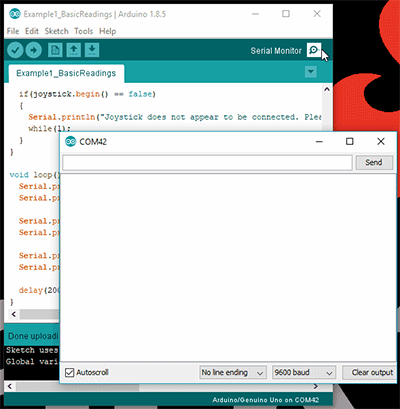Open a sketch using the up-arrow icon

click(74, 50)
